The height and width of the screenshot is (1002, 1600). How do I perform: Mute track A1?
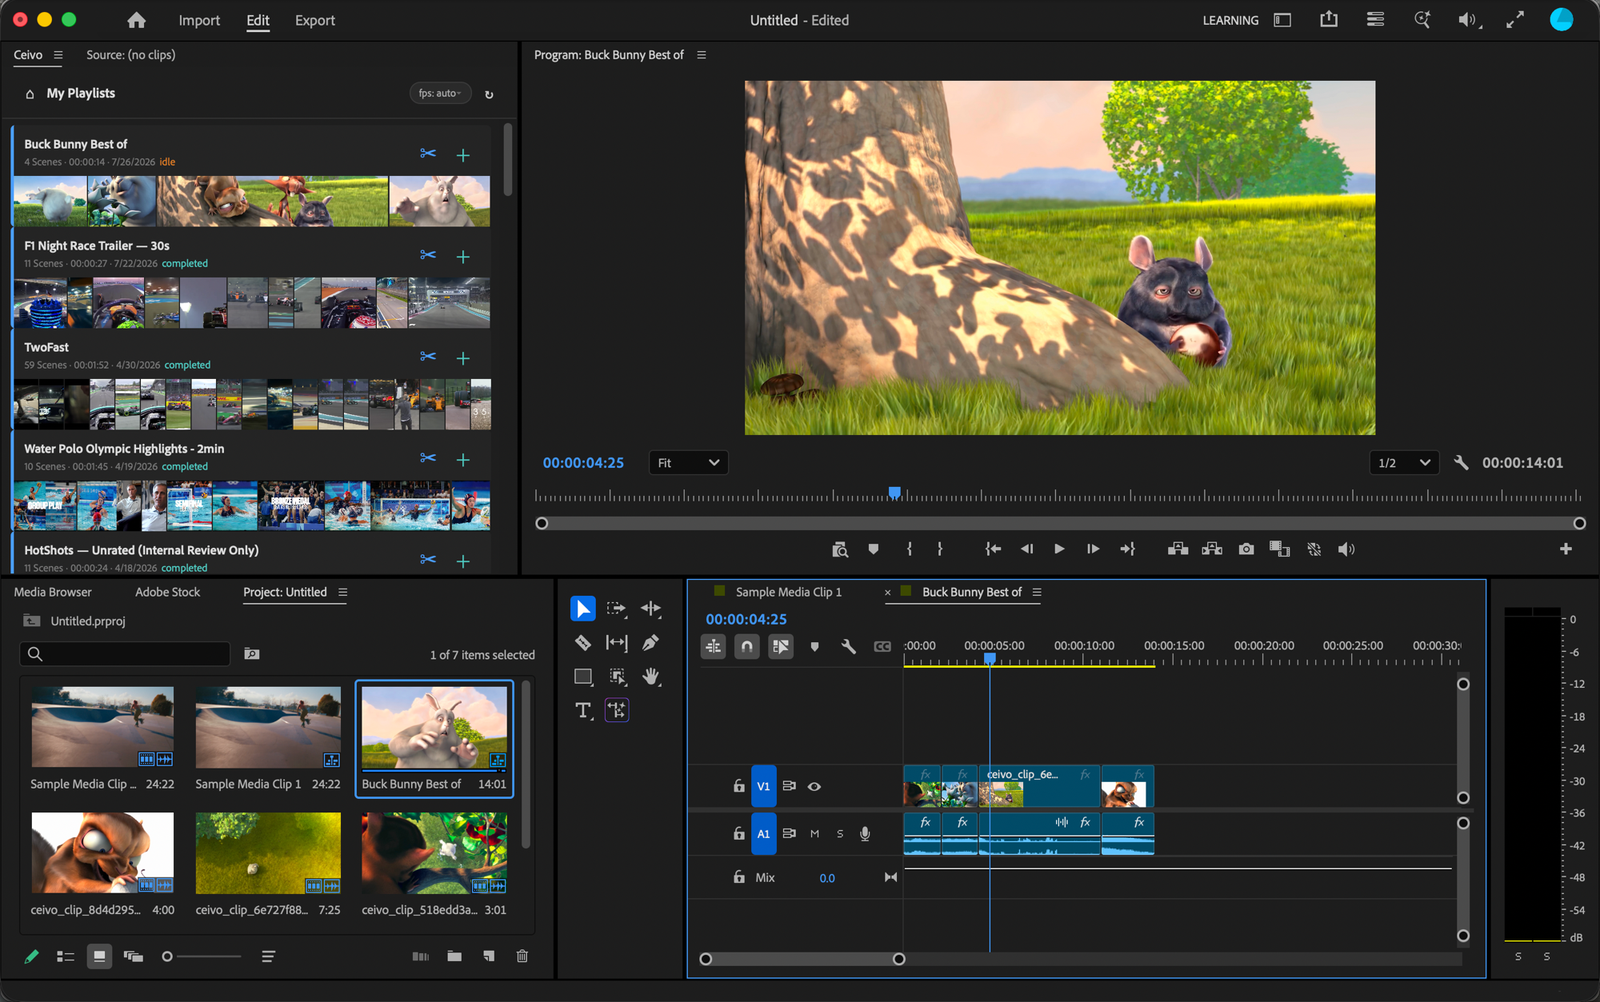pos(815,834)
